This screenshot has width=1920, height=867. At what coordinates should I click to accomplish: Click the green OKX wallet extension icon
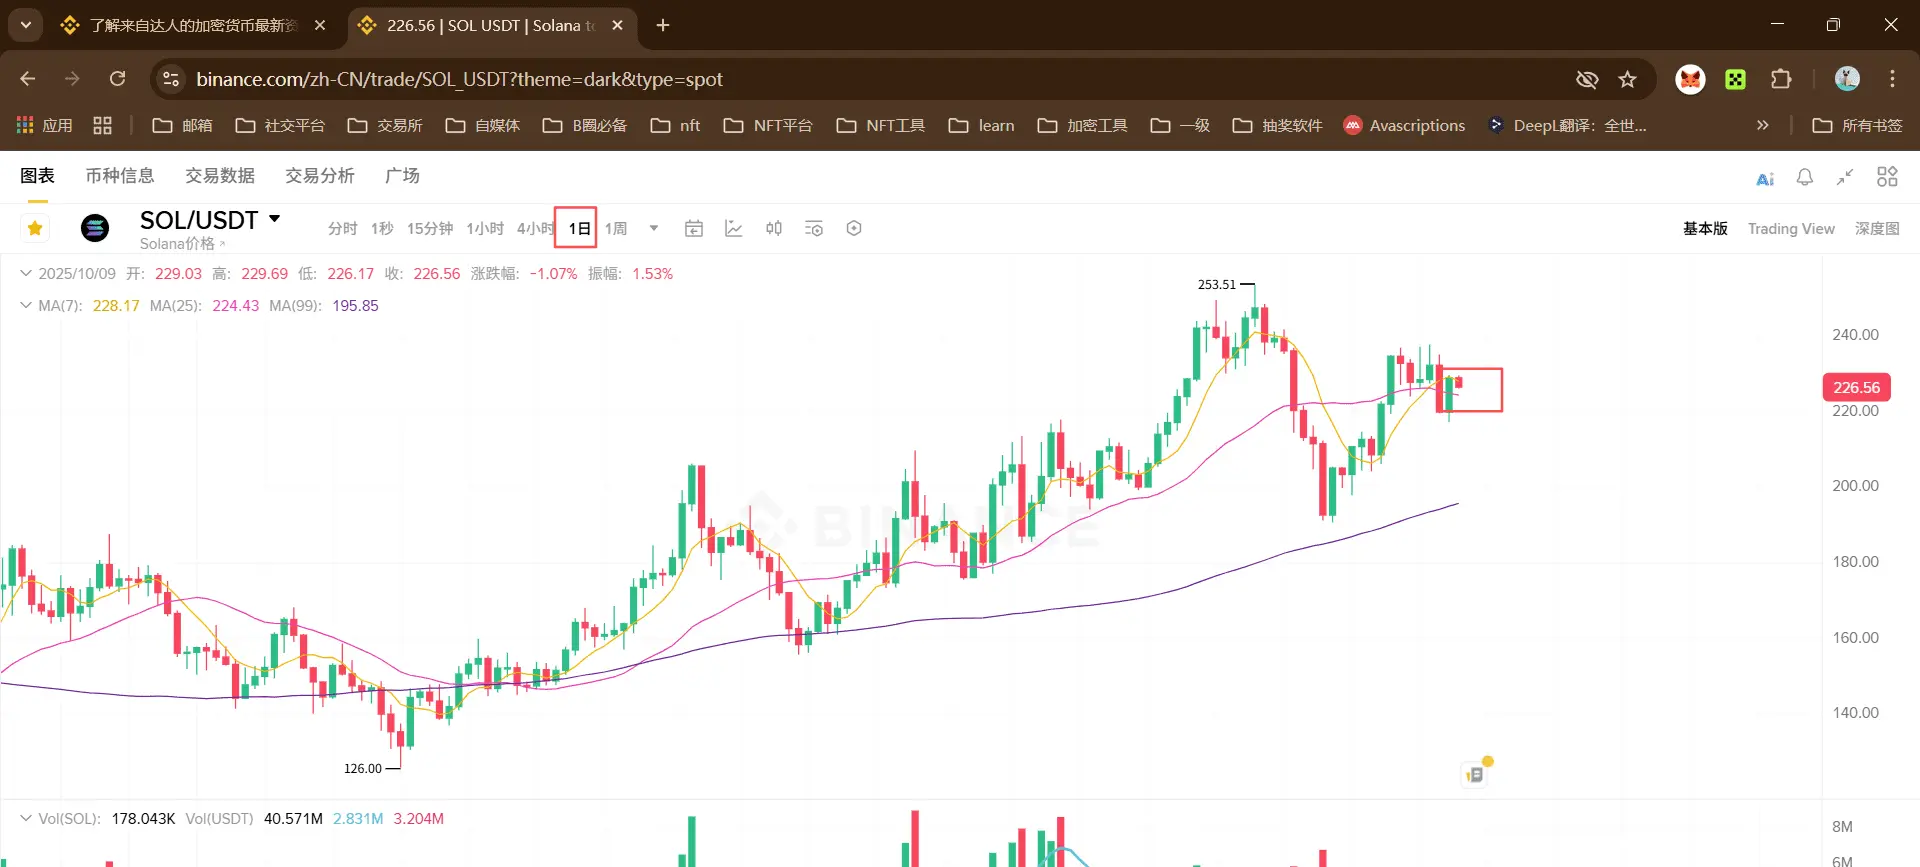tap(1736, 79)
